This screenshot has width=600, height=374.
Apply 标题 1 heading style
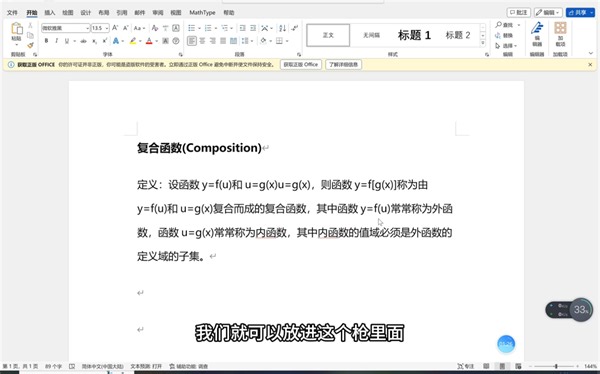coord(414,35)
